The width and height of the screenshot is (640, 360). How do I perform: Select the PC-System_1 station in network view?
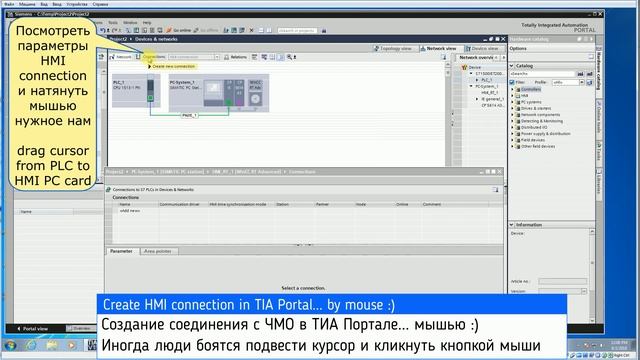coord(219,93)
